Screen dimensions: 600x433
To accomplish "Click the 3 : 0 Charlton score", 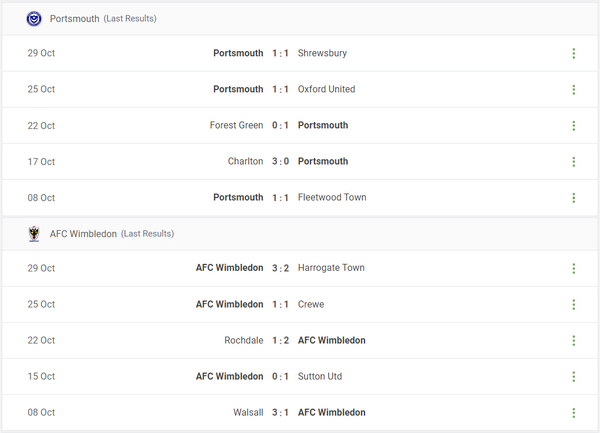I will click(x=281, y=162).
